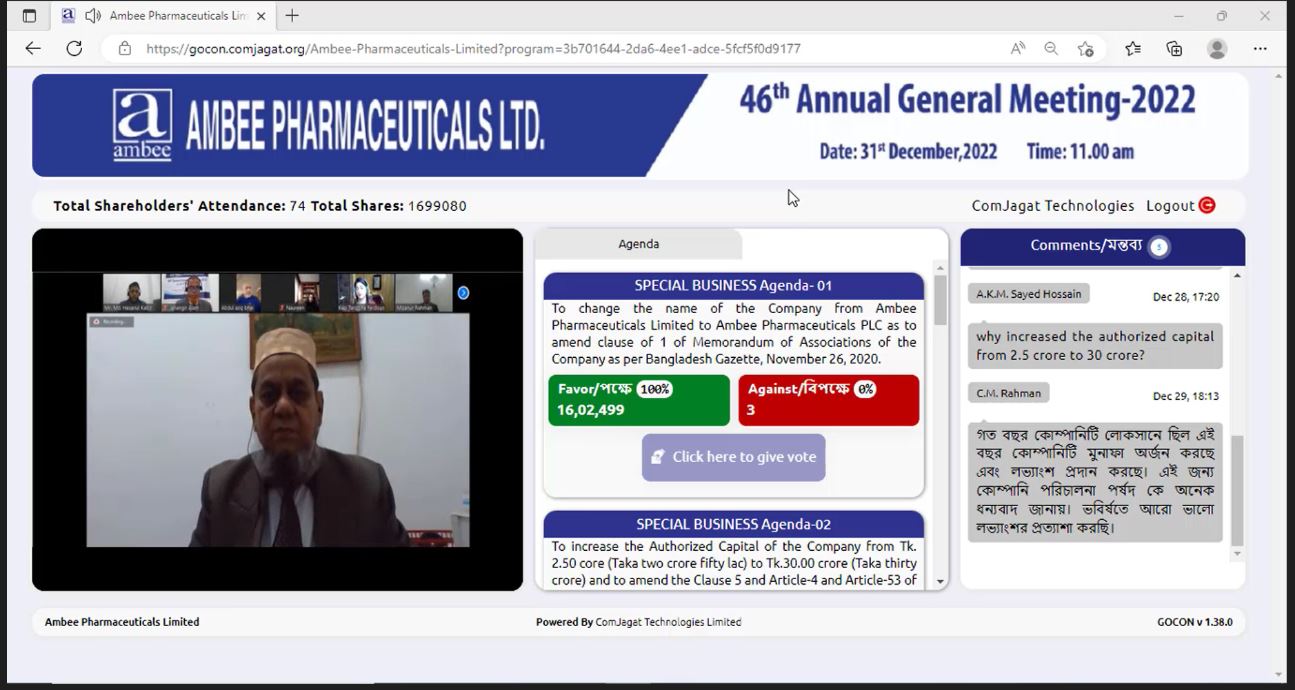Click Ambee Pharmaceuticals Limited footer text
The height and width of the screenshot is (690, 1295).
(x=122, y=622)
